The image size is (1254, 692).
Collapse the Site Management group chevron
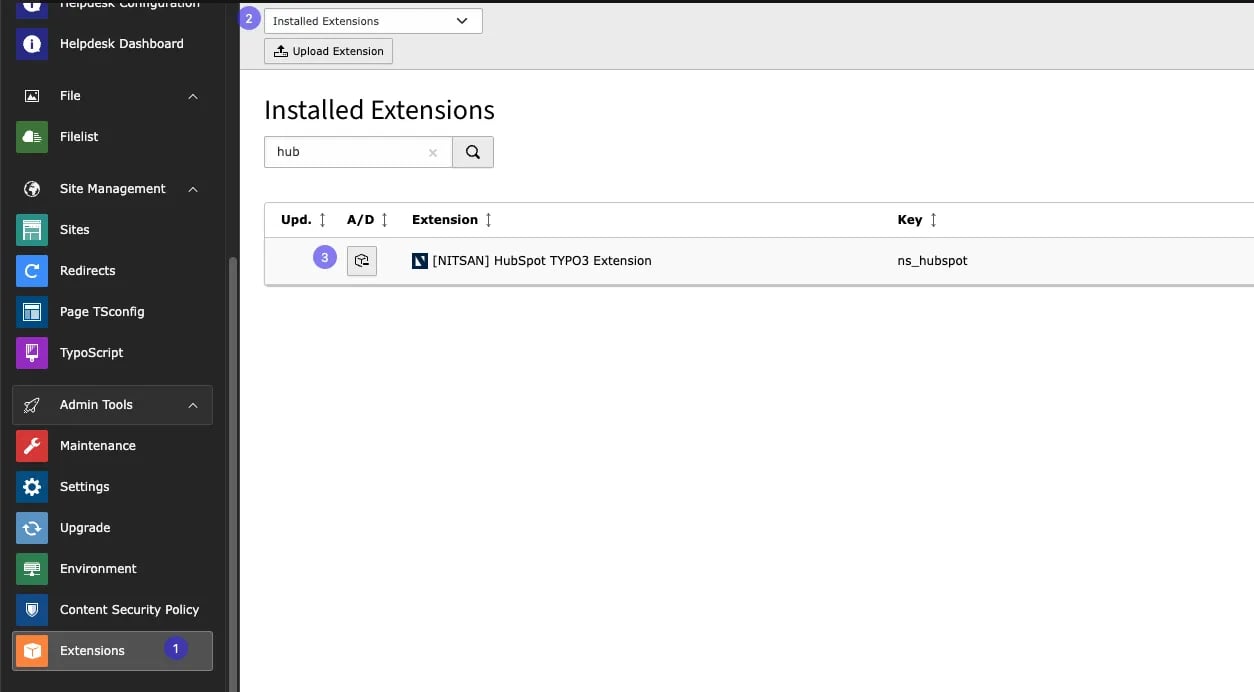pyautogui.click(x=193, y=189)
